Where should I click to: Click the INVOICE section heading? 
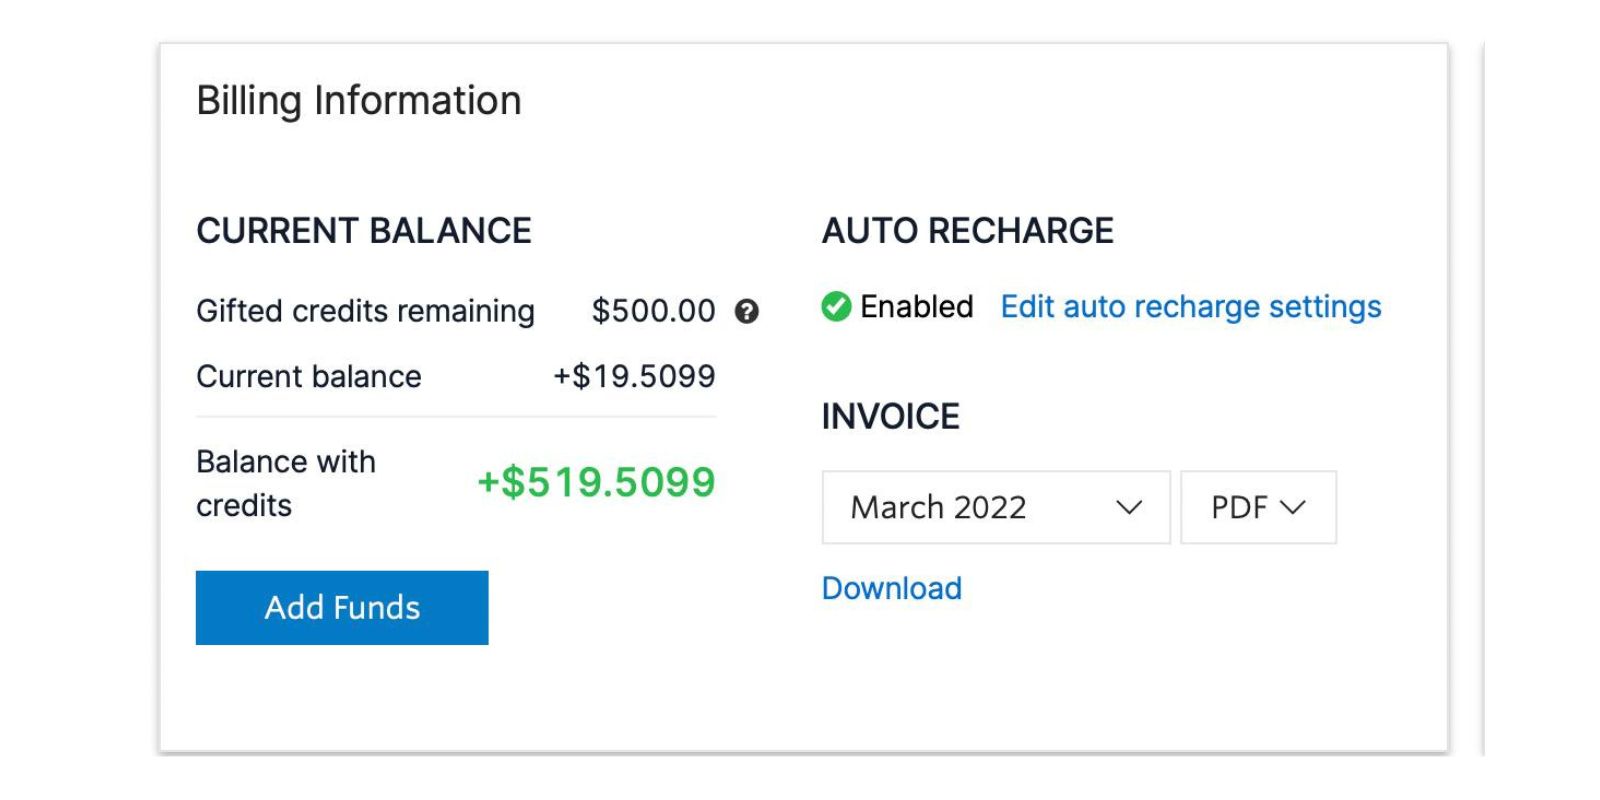tap(891, 417)
